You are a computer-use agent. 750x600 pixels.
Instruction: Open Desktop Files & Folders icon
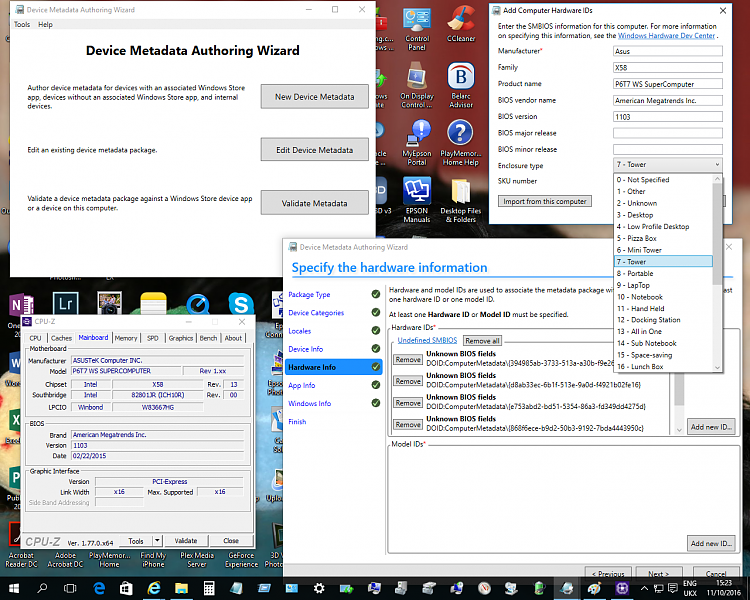point(461,200)
